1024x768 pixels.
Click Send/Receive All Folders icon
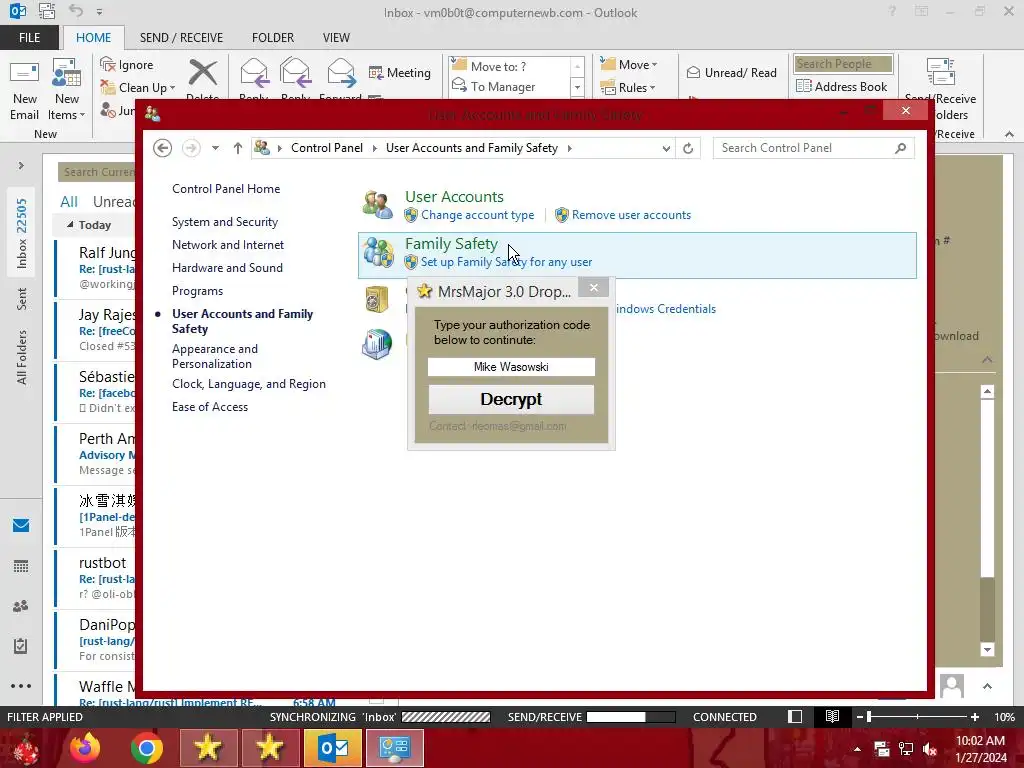coord(940,72)
